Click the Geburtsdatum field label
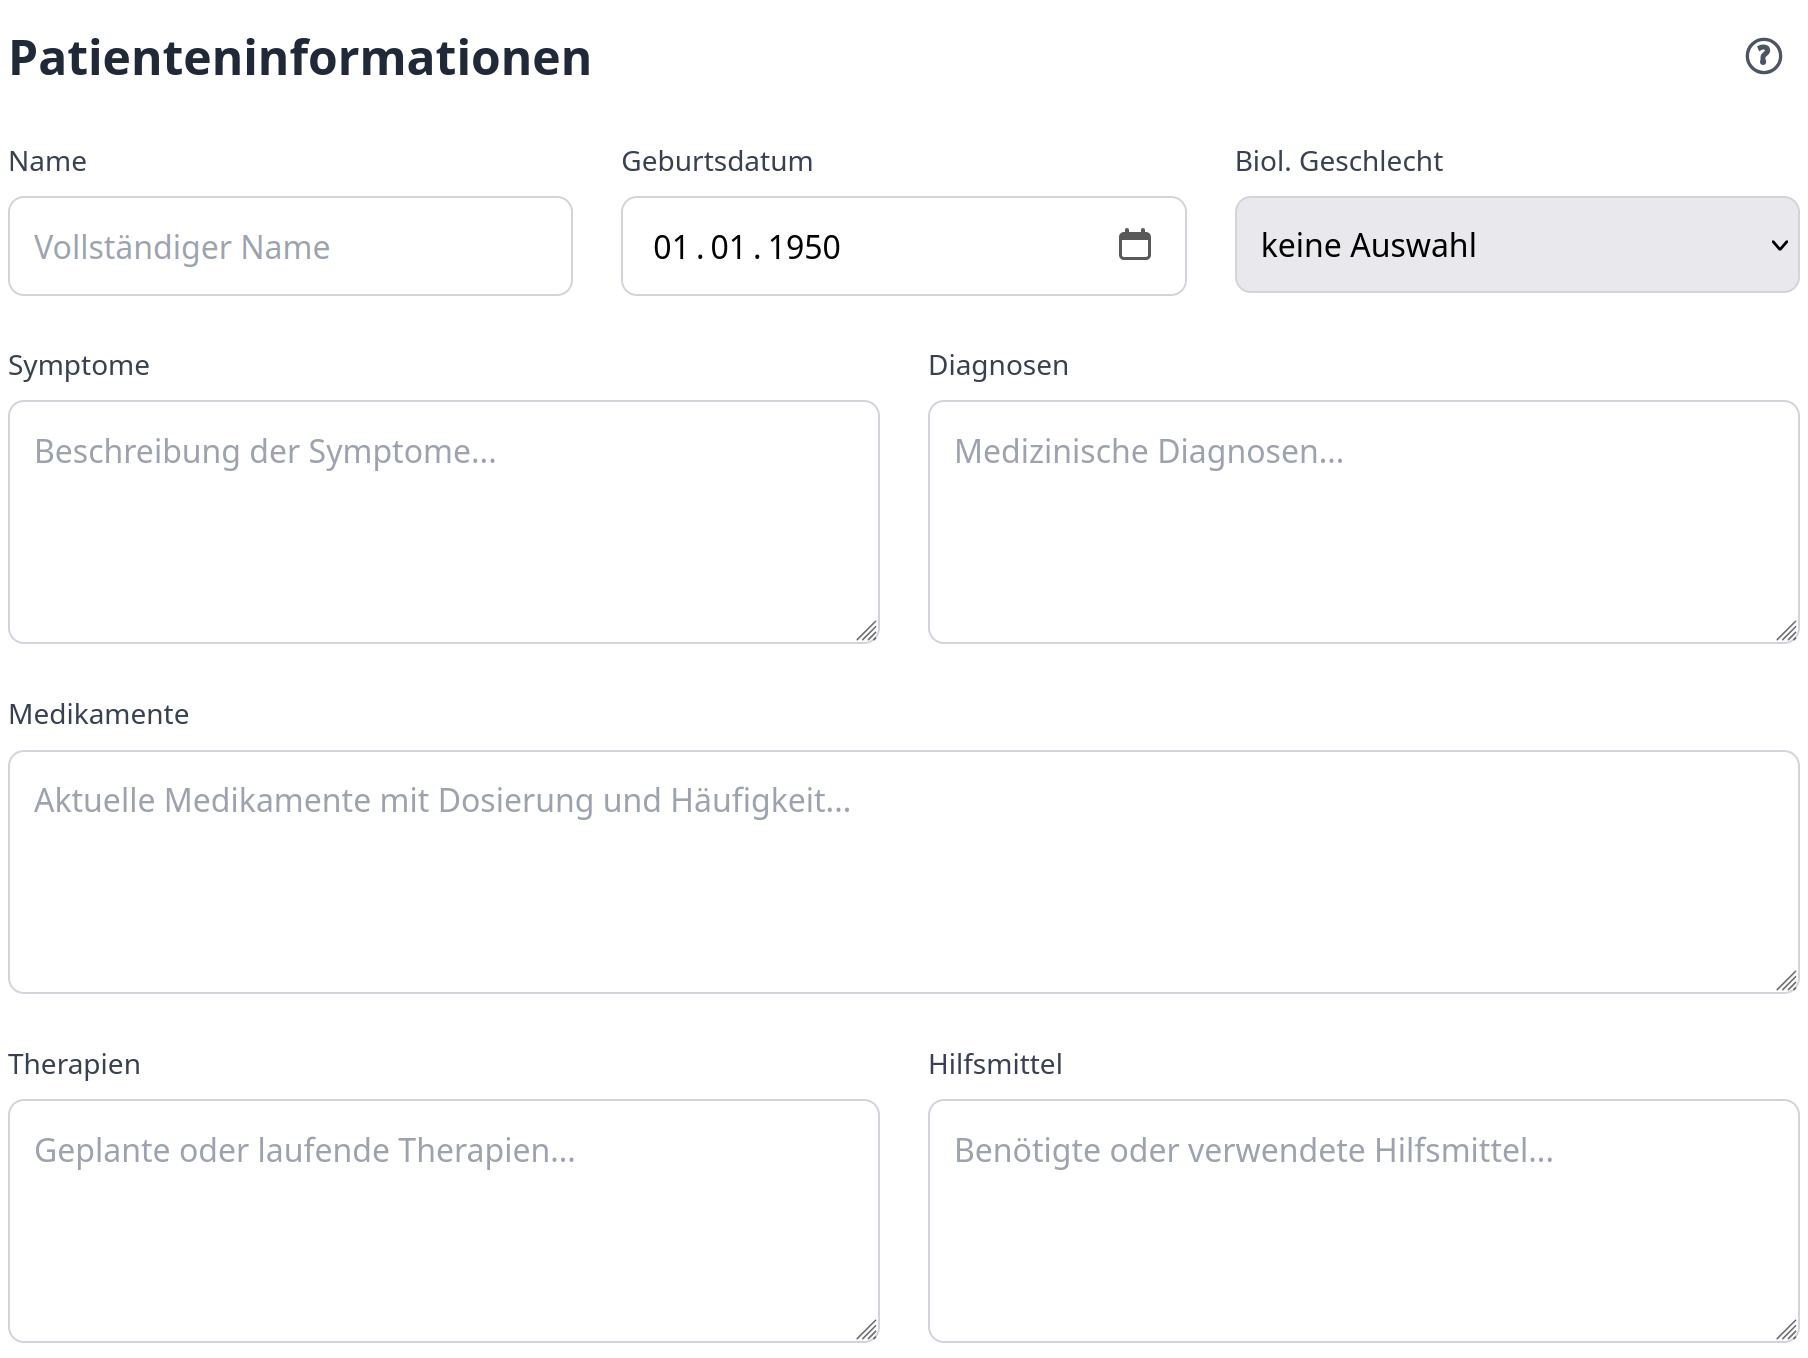 coord(717,161)
